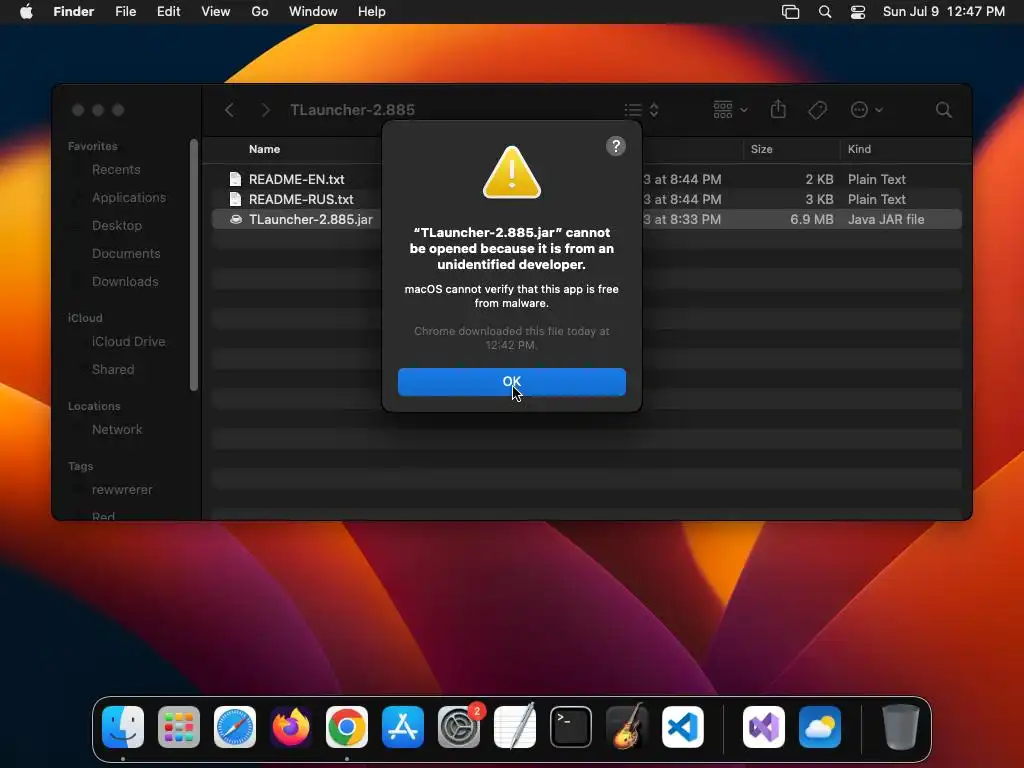The image size is (1024, 768).
Task: Sort by the Name column header
Action: click(264, 149)
